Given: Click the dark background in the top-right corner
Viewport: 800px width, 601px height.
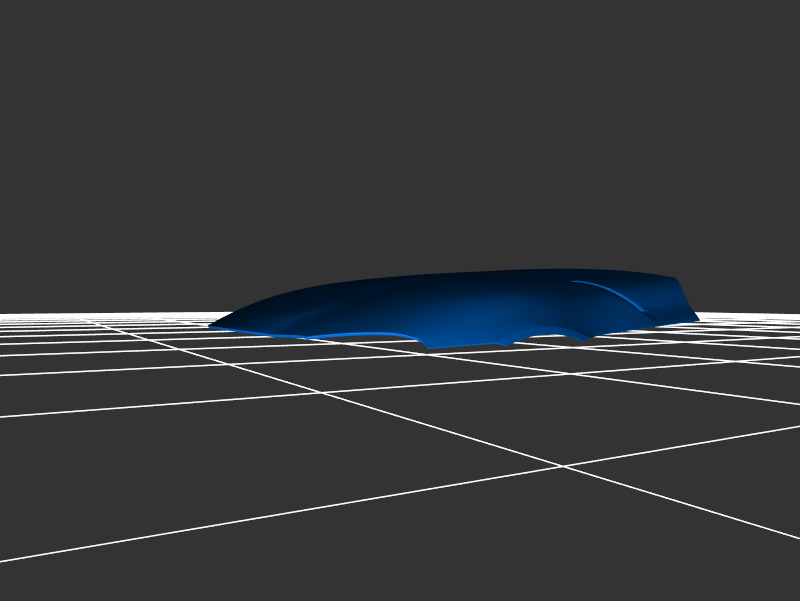Looking at the screenshot, I should 760,40.
